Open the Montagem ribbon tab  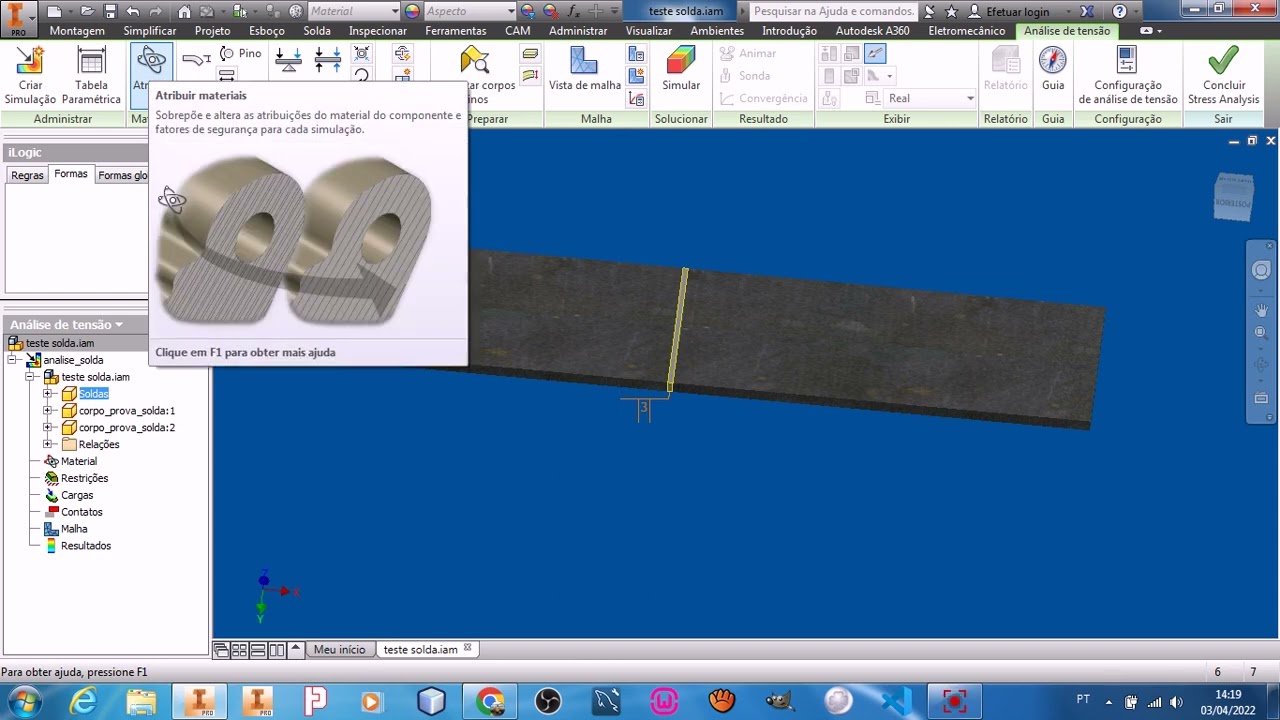click(77, 31)
